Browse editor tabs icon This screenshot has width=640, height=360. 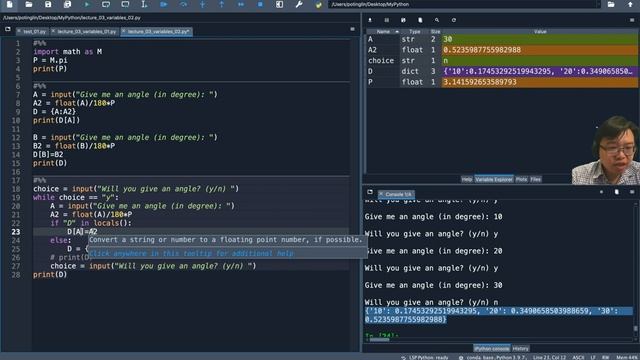pos(8,29)
